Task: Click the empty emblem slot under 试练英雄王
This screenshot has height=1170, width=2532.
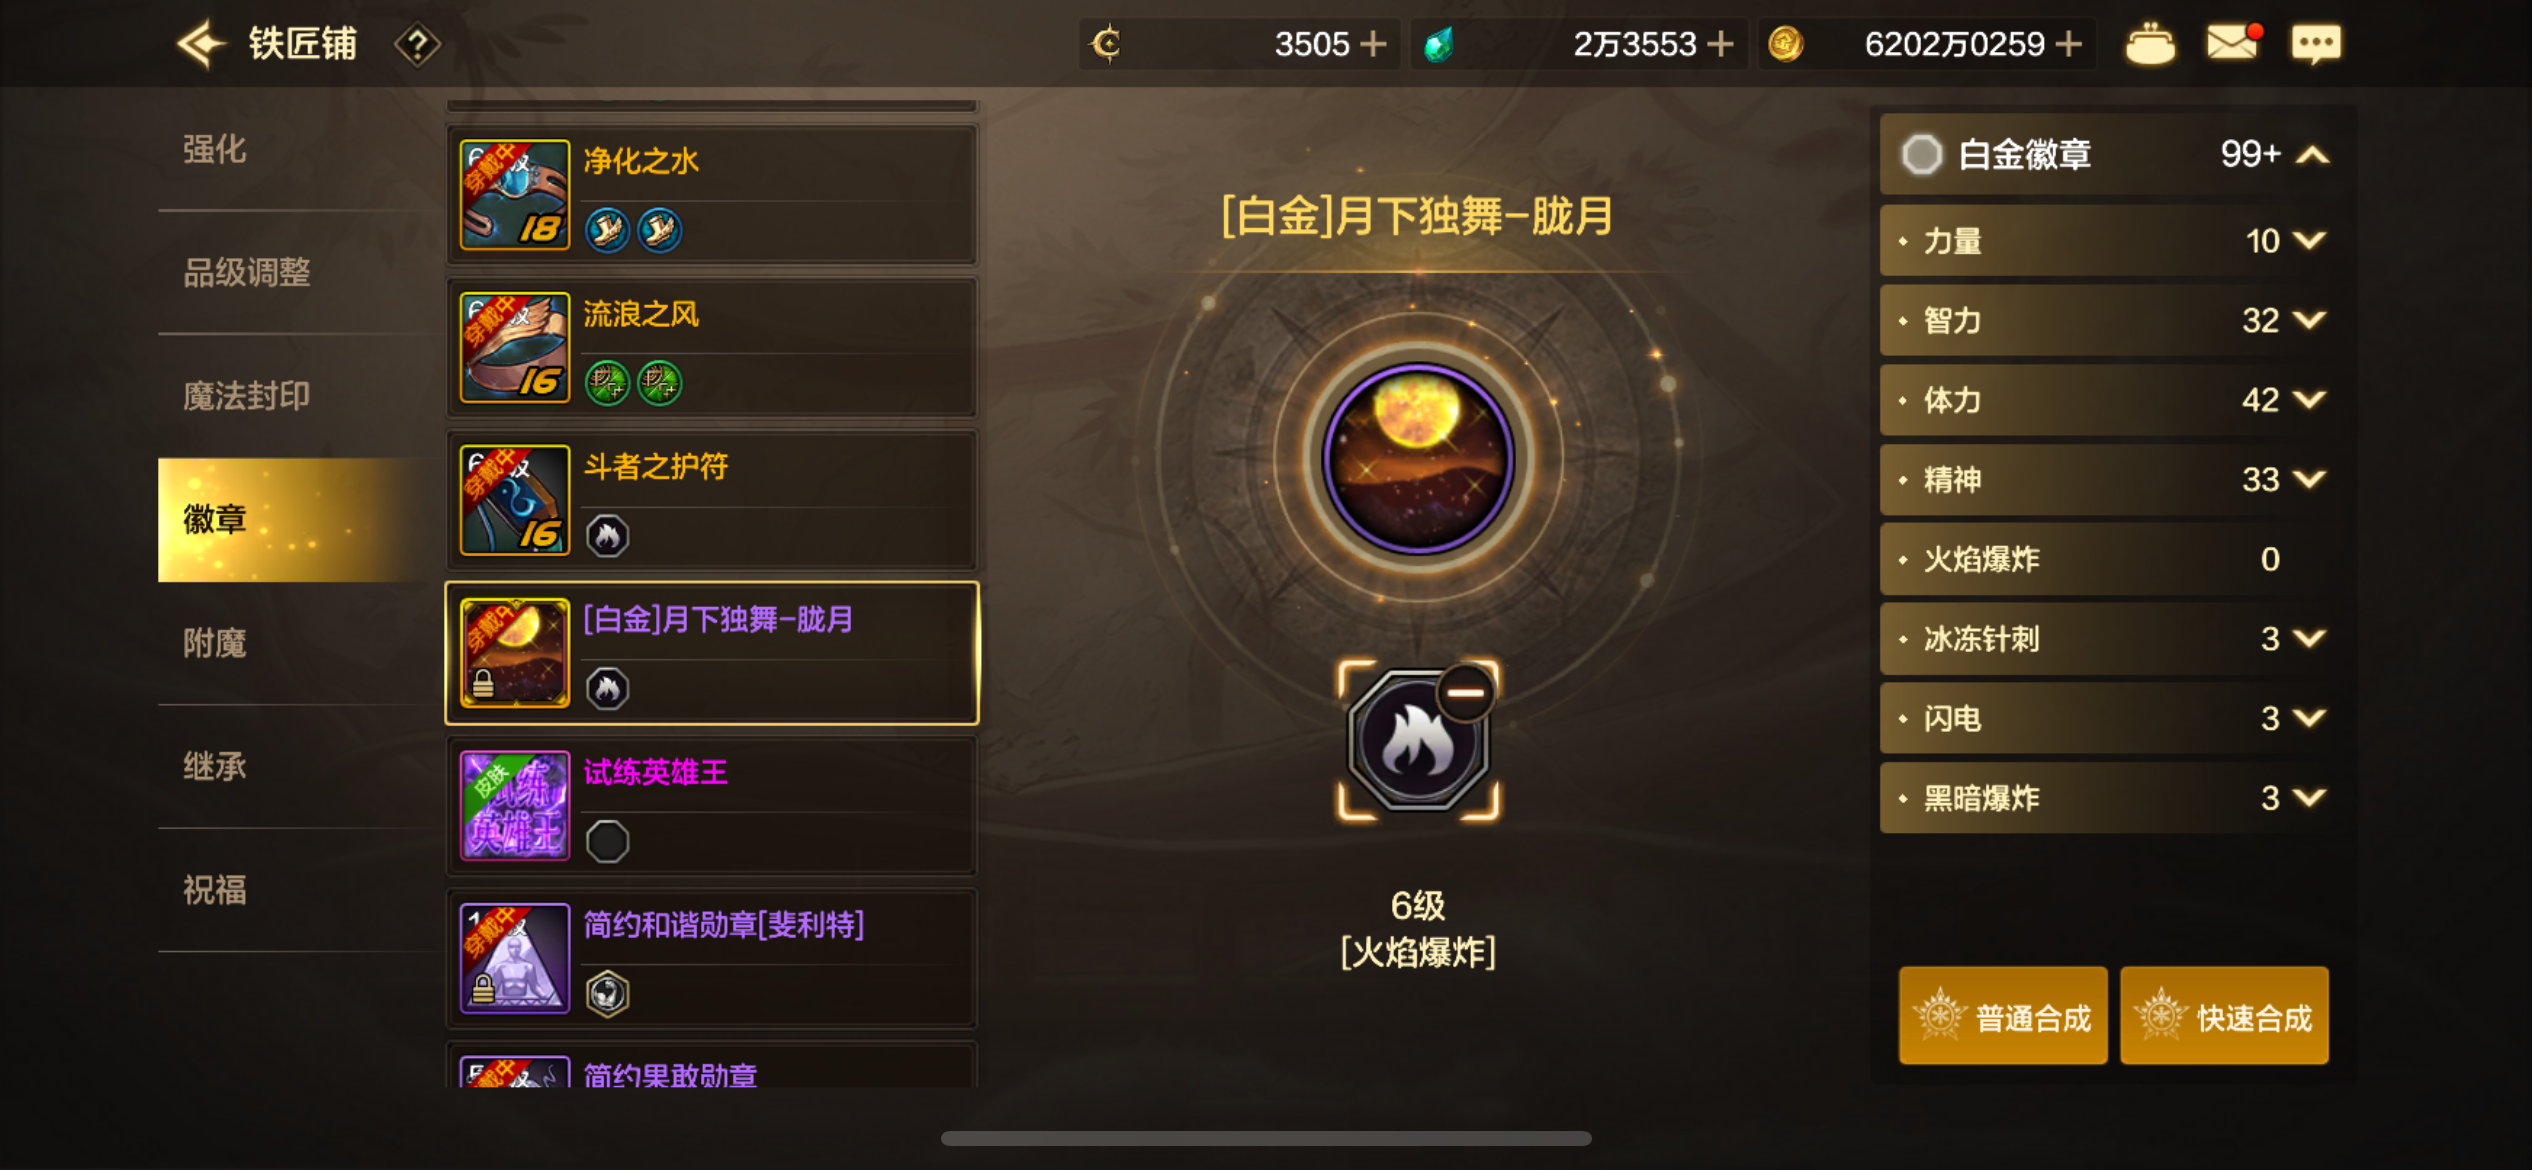Action: pyautogui.click(x=607, y=841)
